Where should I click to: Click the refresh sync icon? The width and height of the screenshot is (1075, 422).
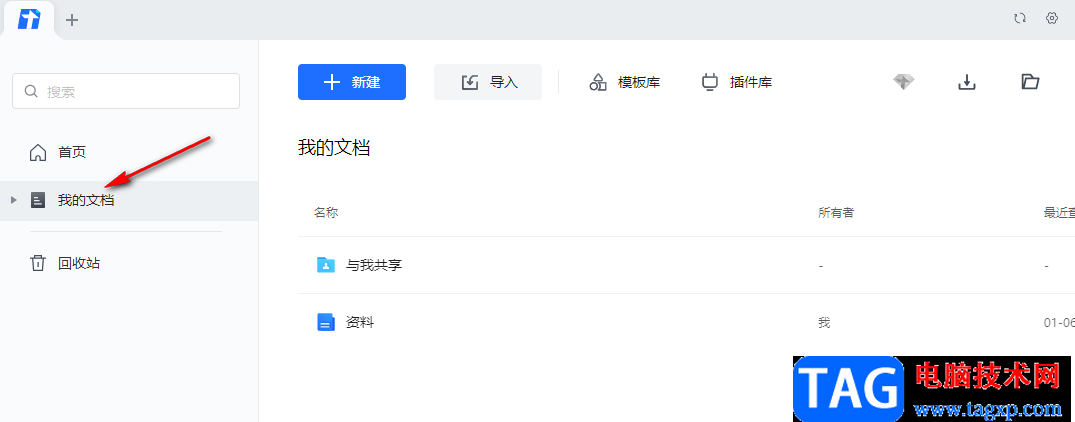coord(1020,18)
